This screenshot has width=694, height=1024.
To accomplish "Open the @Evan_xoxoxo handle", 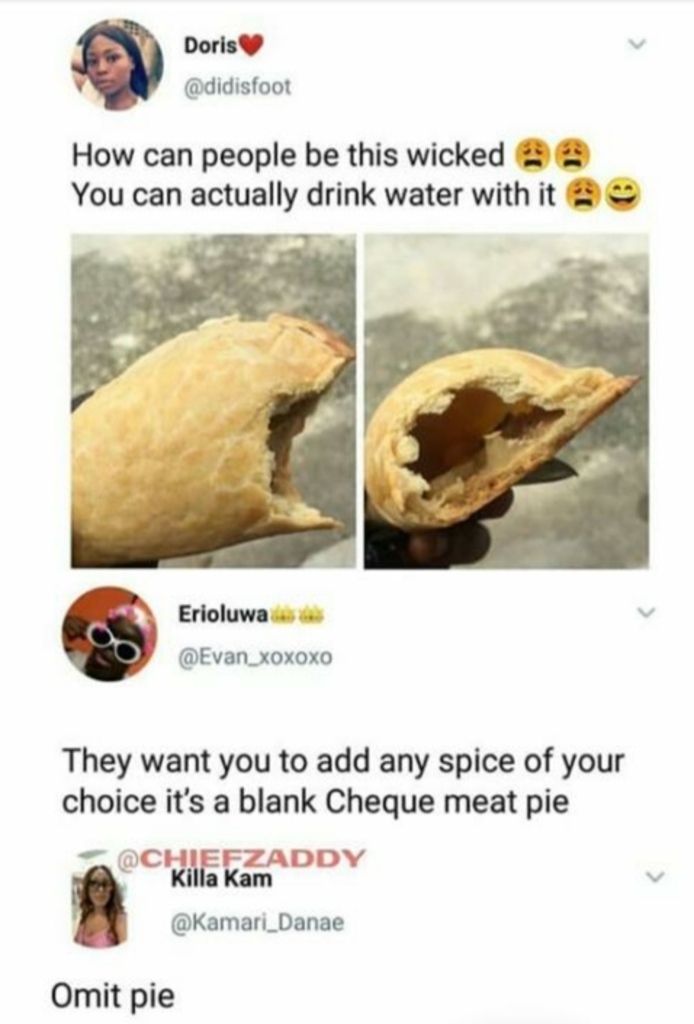I will pos(255,656).
